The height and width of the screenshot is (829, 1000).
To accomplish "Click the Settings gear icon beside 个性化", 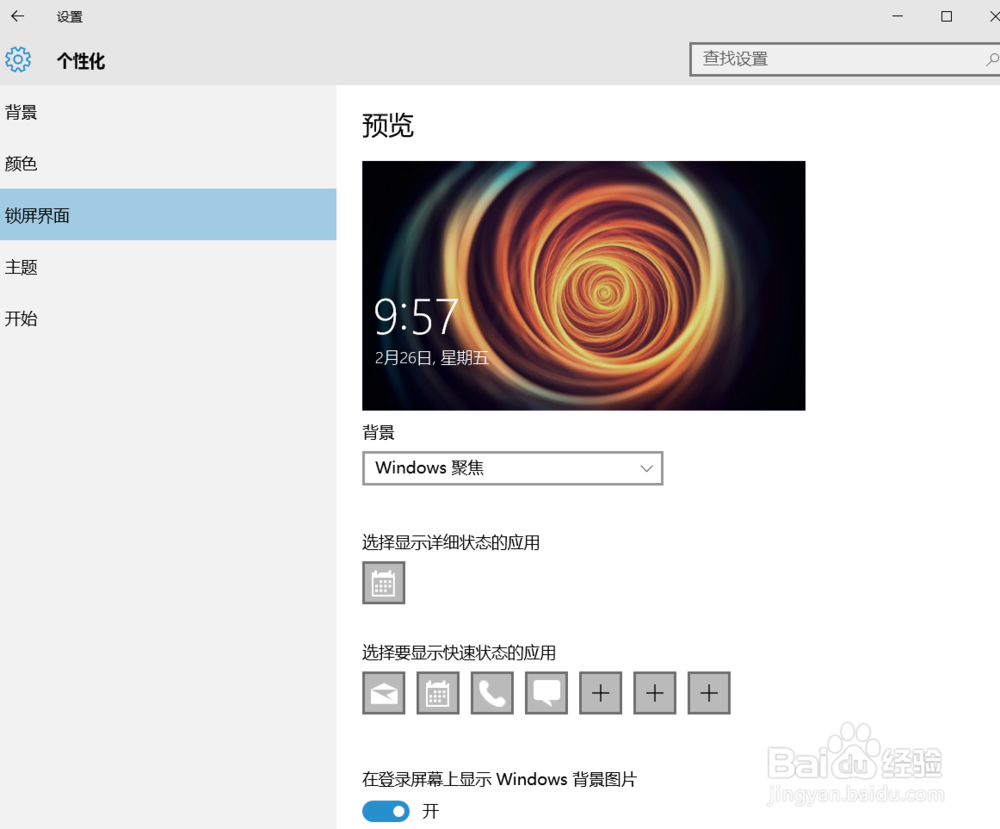I will [x=18, y=59].
